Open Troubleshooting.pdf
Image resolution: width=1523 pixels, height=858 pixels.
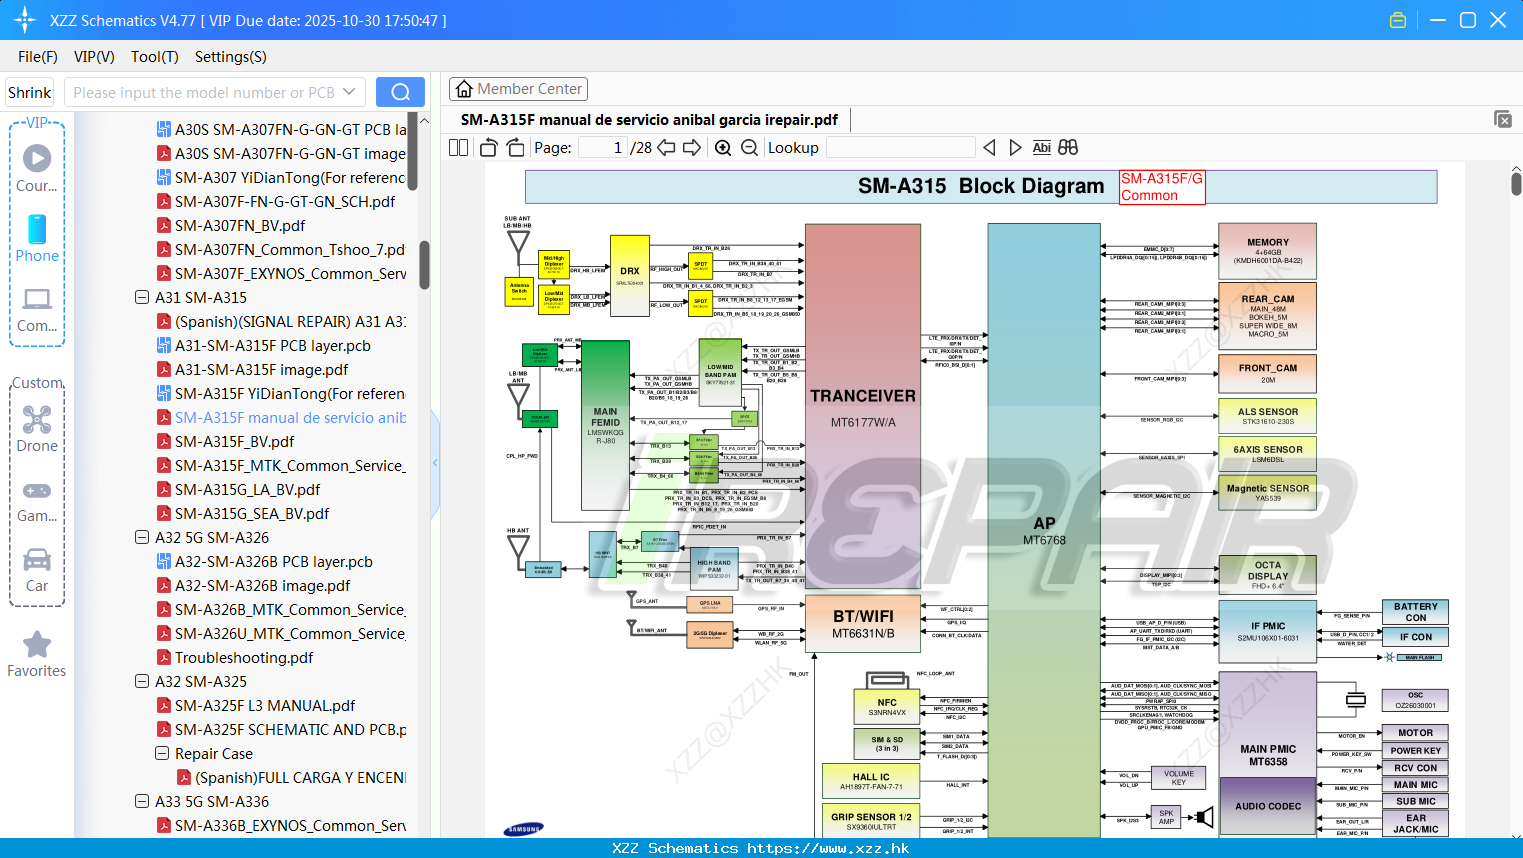pyautogui.click(x=244, y=657)
